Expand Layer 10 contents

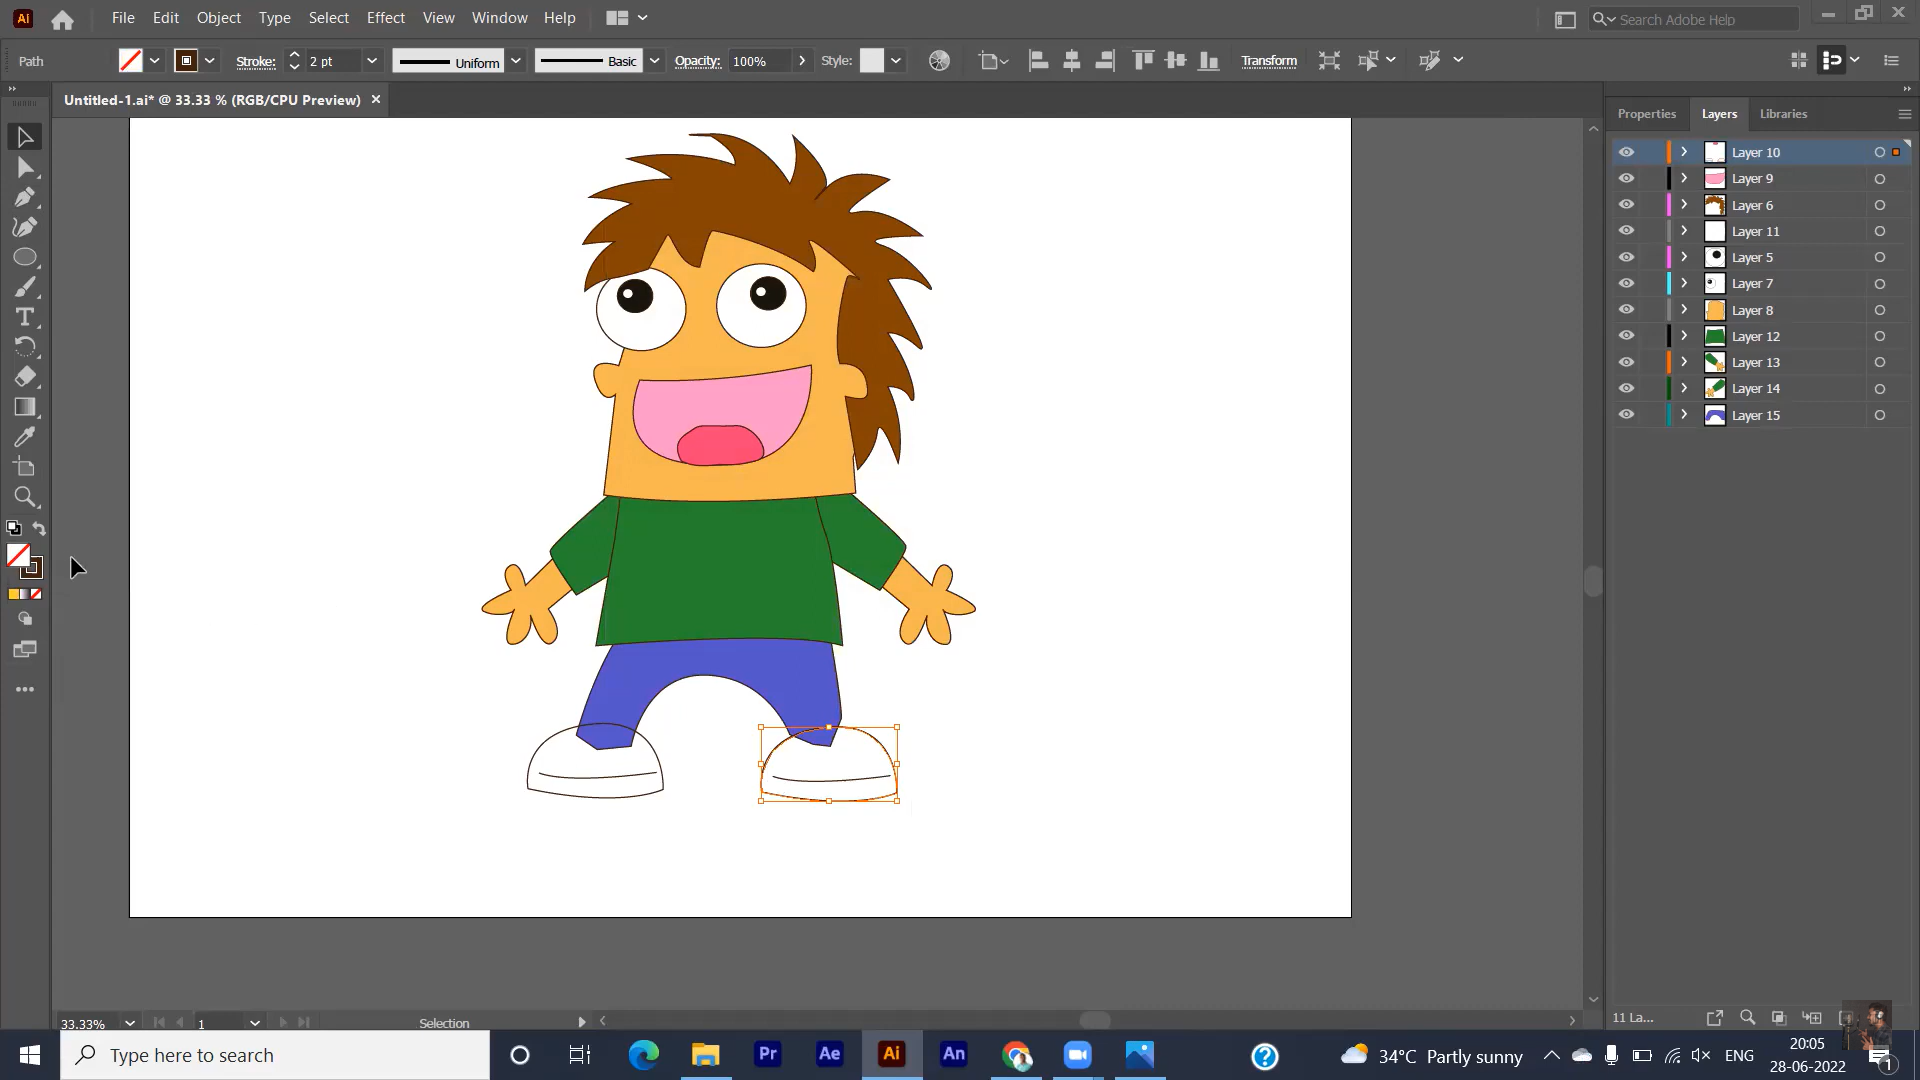(x=1684, y=152)
